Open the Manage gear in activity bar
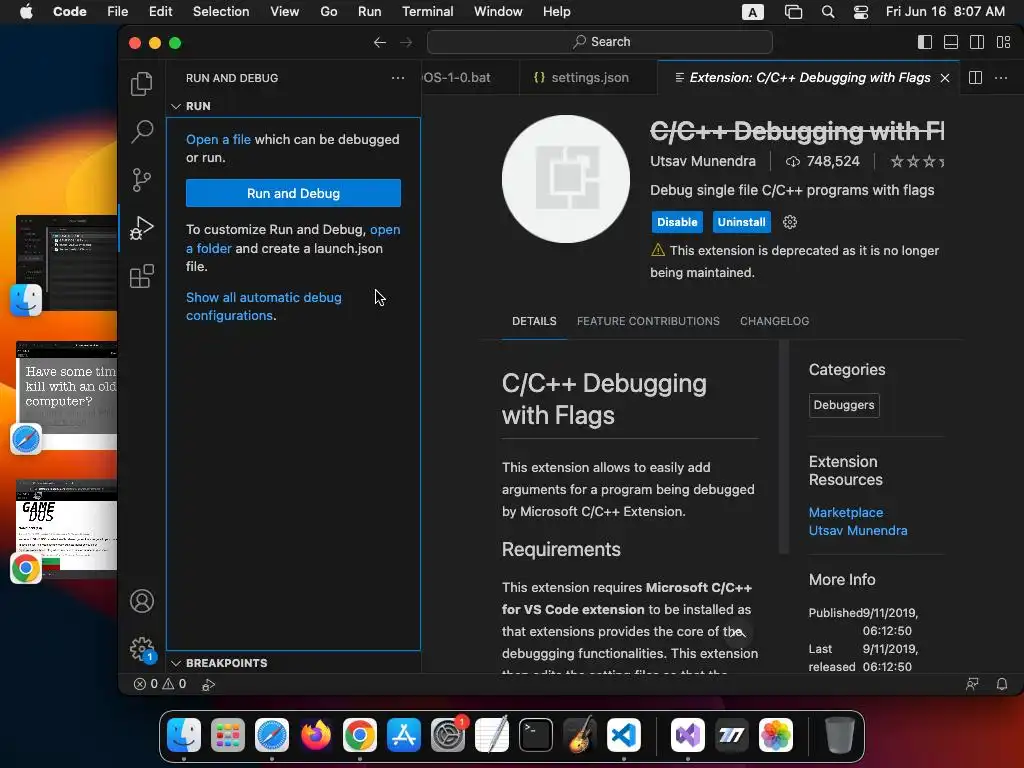The width and height of the screenshot is (1024, 768). pos(142,650)
